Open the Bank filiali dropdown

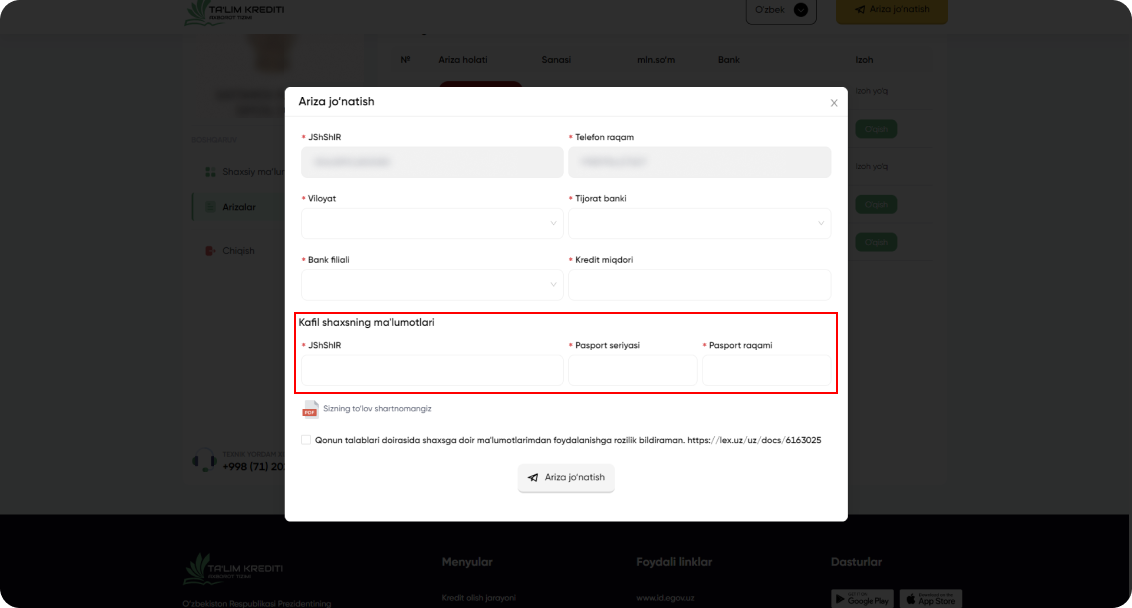coord(432,285)
